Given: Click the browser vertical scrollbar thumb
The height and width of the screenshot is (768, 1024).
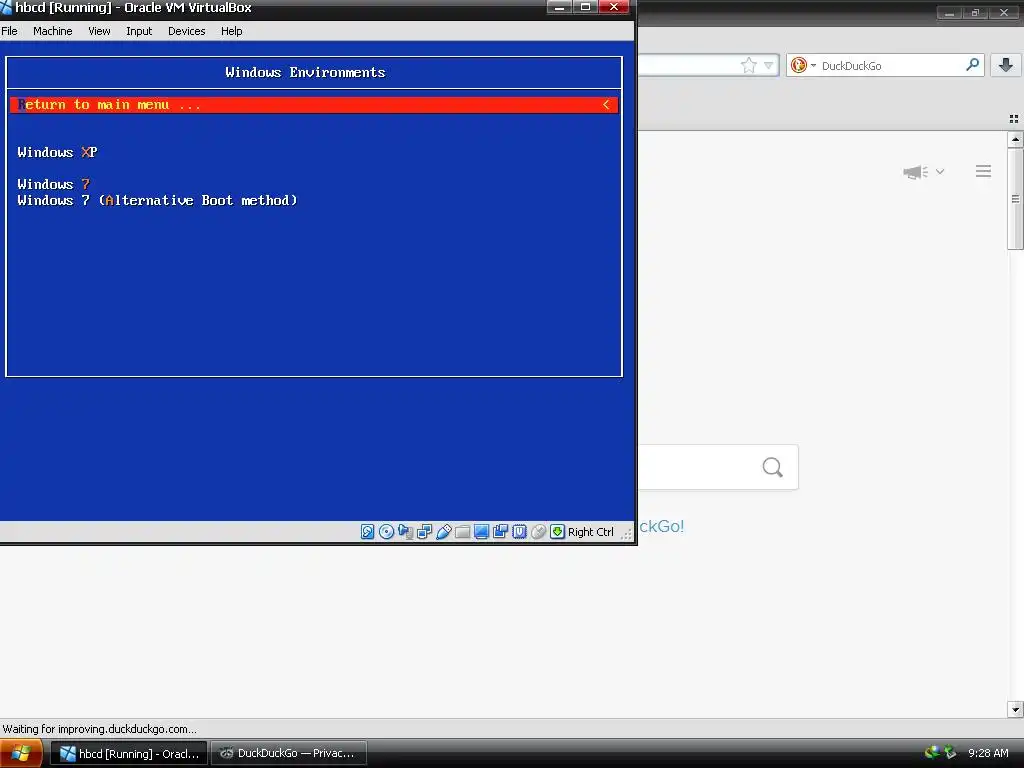Looking at the screenshot, I should click(x=1015, y=199).
